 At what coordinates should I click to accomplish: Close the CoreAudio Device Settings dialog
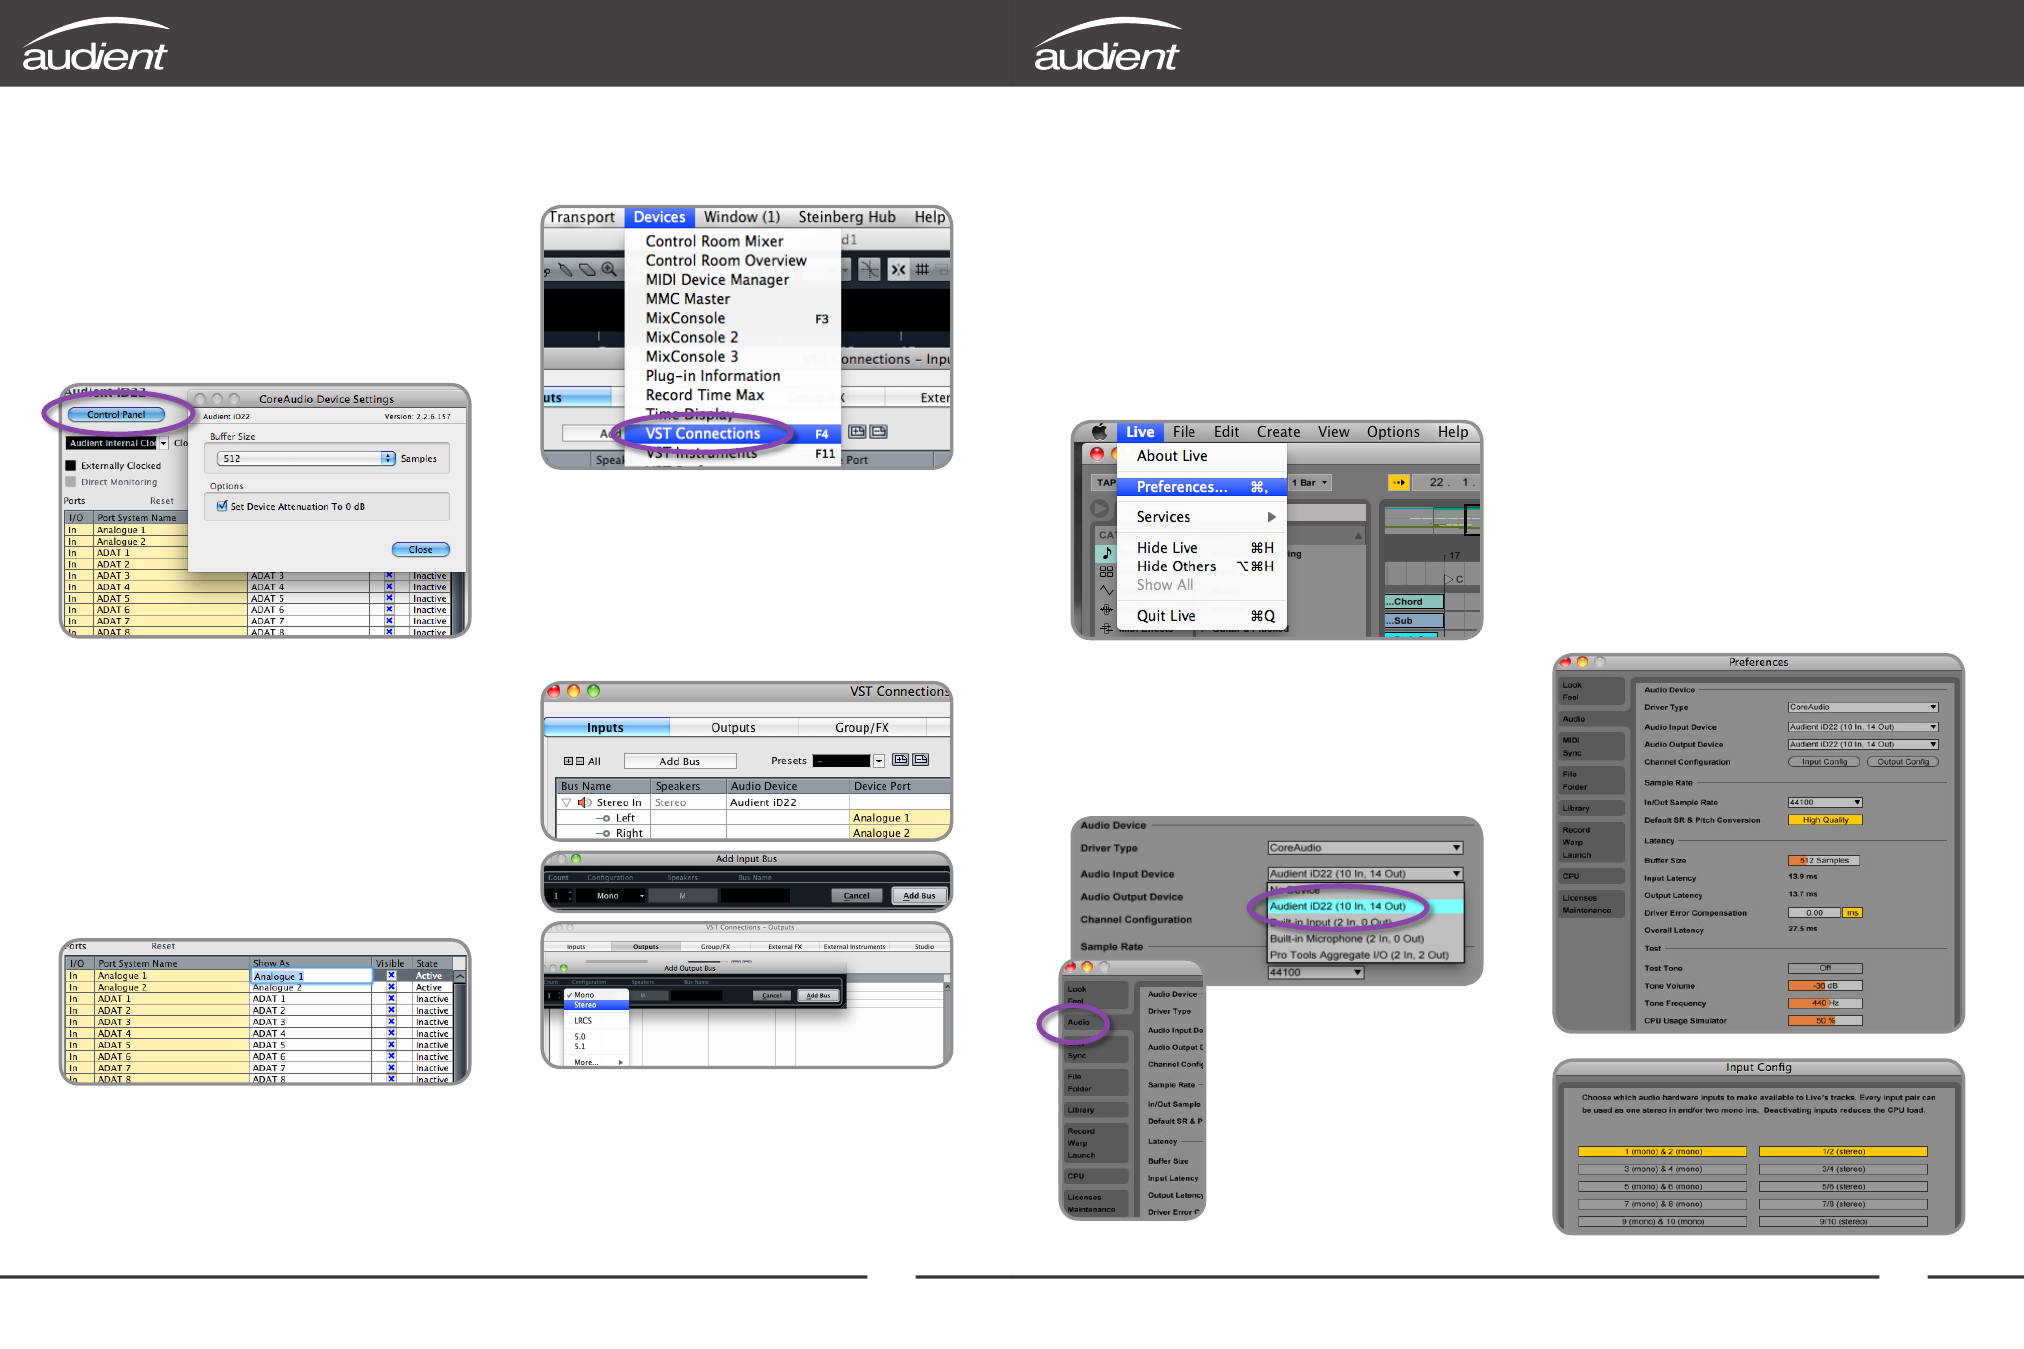click(420, 550)
